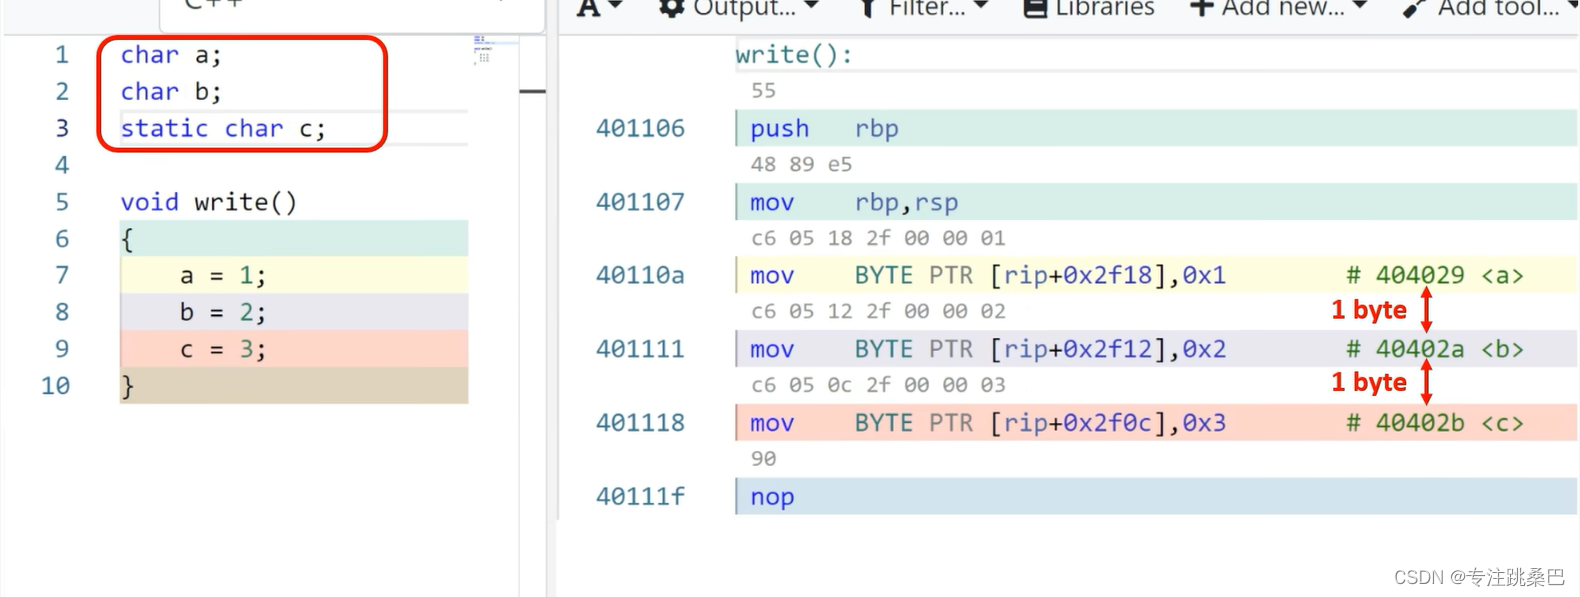Open the caret after the Filter label
The image size is (1580, 597).
tap(980, 7)
